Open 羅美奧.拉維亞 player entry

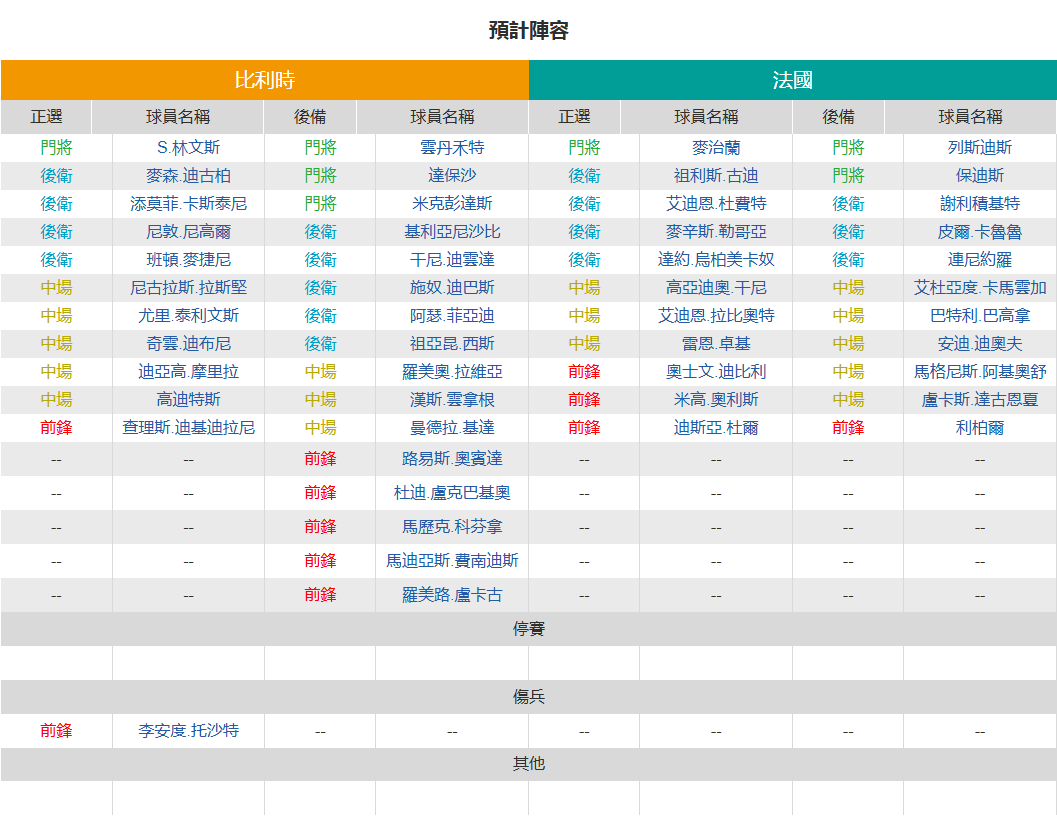tap(452, 371)
